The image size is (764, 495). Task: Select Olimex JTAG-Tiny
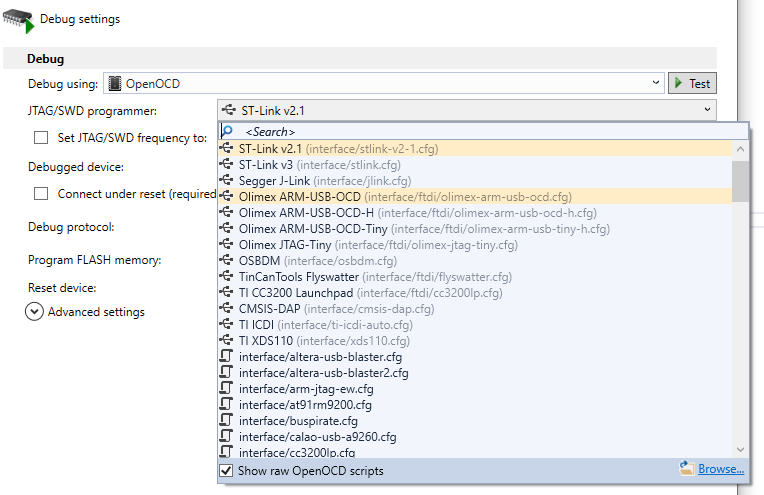tap(475, 245)
